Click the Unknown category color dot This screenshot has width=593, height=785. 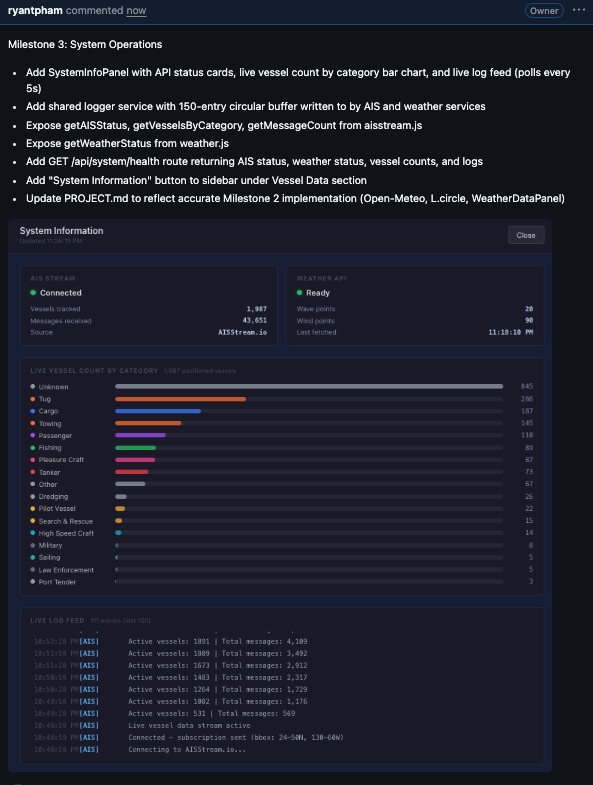(33, 386)
